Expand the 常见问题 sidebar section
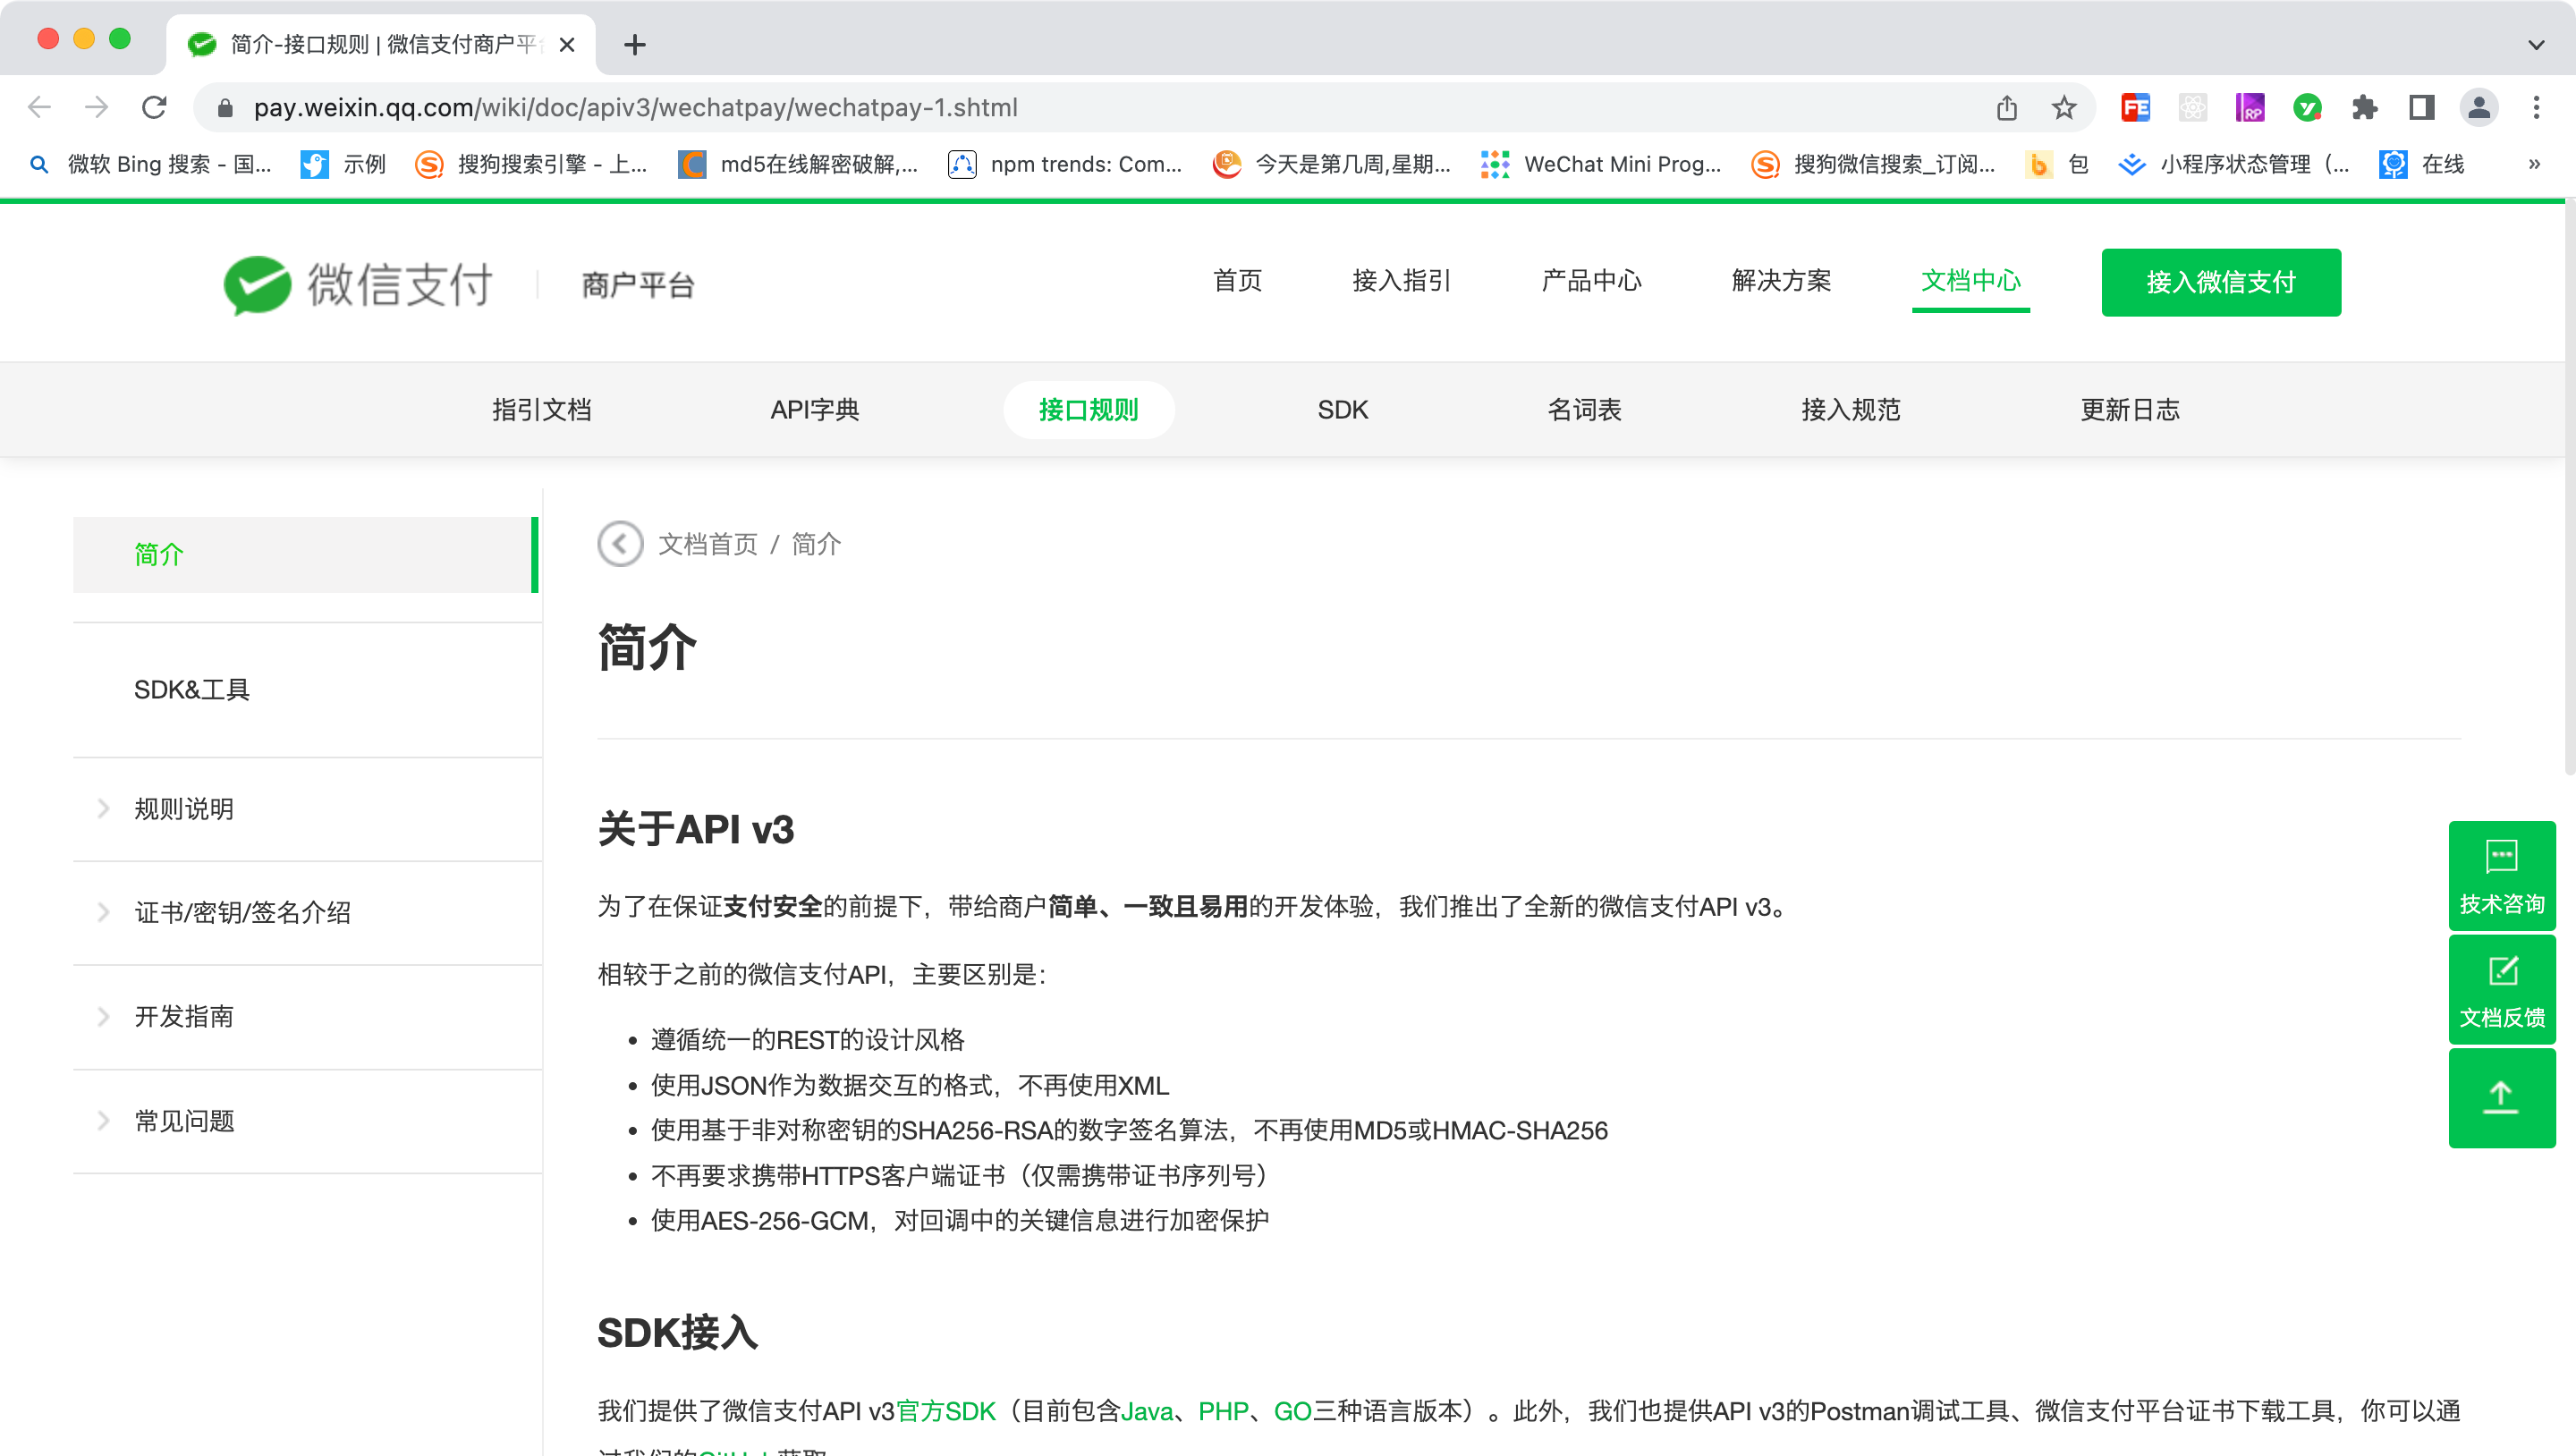The image size is (2576, 1456). [184, 1121]
